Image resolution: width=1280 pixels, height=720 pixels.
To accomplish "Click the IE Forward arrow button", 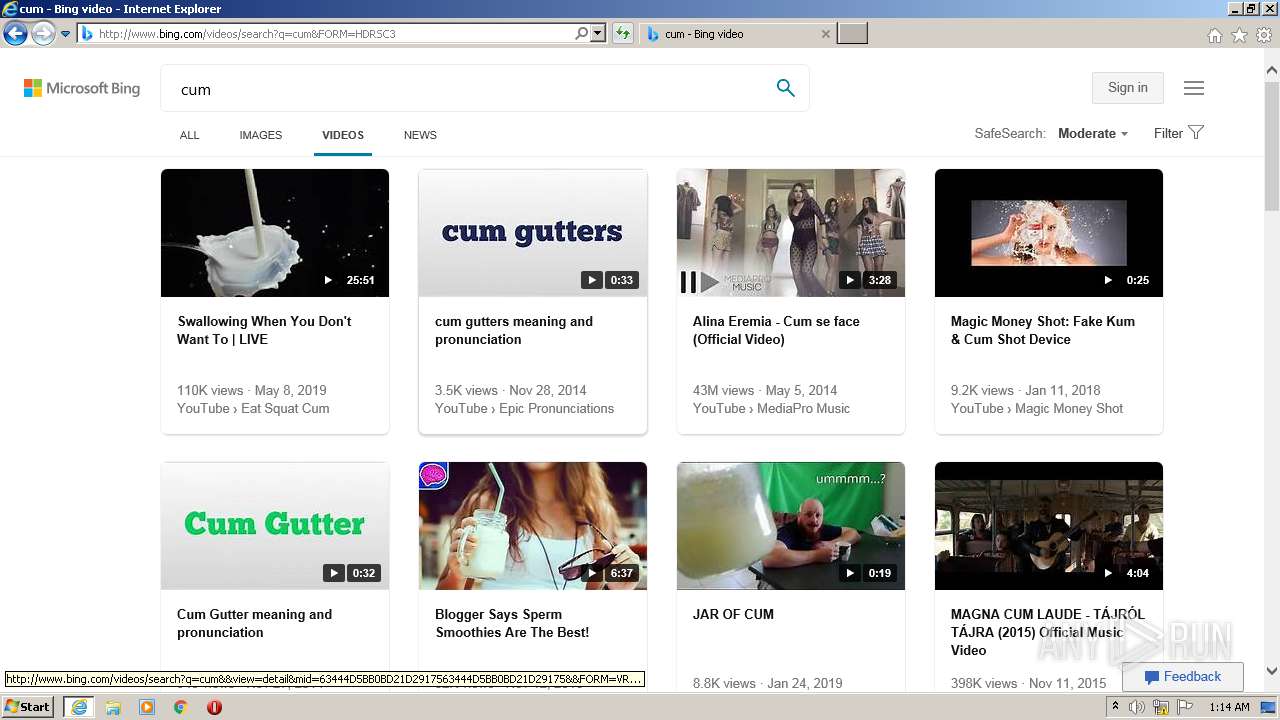I will (43, 34).
